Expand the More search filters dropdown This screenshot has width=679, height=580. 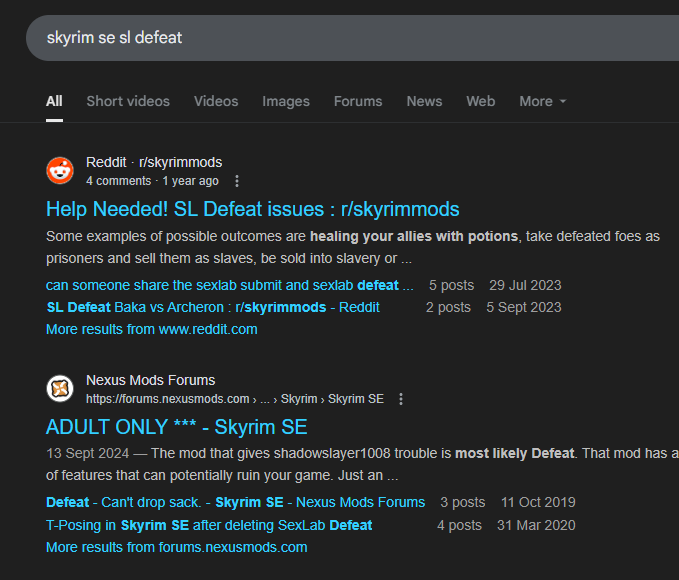[542, 101]
